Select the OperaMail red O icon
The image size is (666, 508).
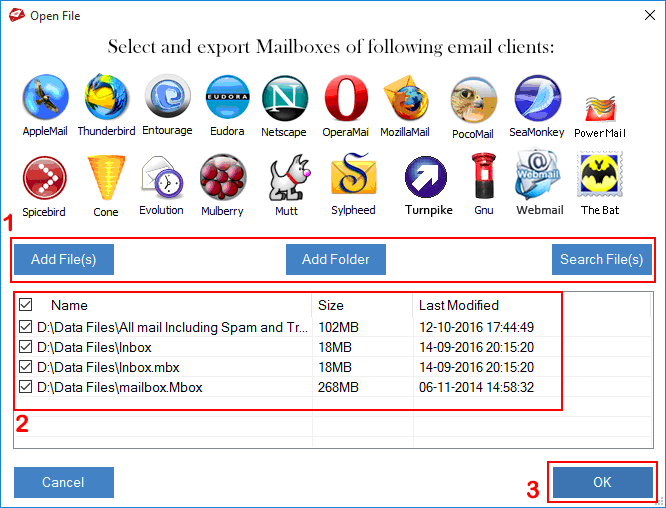346,98
